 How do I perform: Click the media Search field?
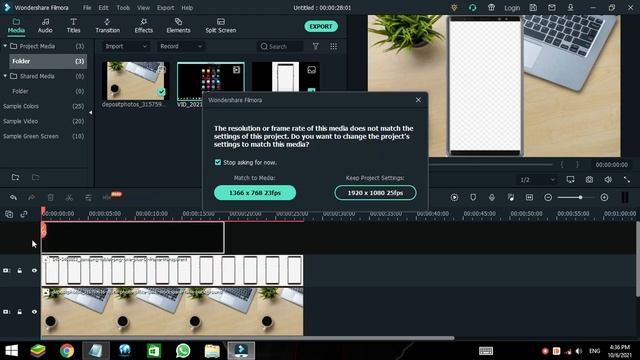[281, 47]
